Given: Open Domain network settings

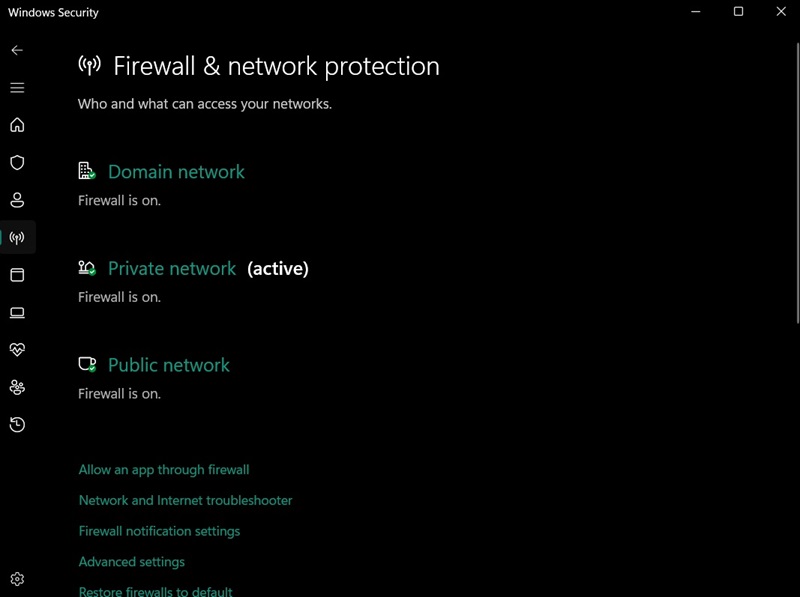Looking at the screenshot, I should pyautogui.click(x=176, y=172).
